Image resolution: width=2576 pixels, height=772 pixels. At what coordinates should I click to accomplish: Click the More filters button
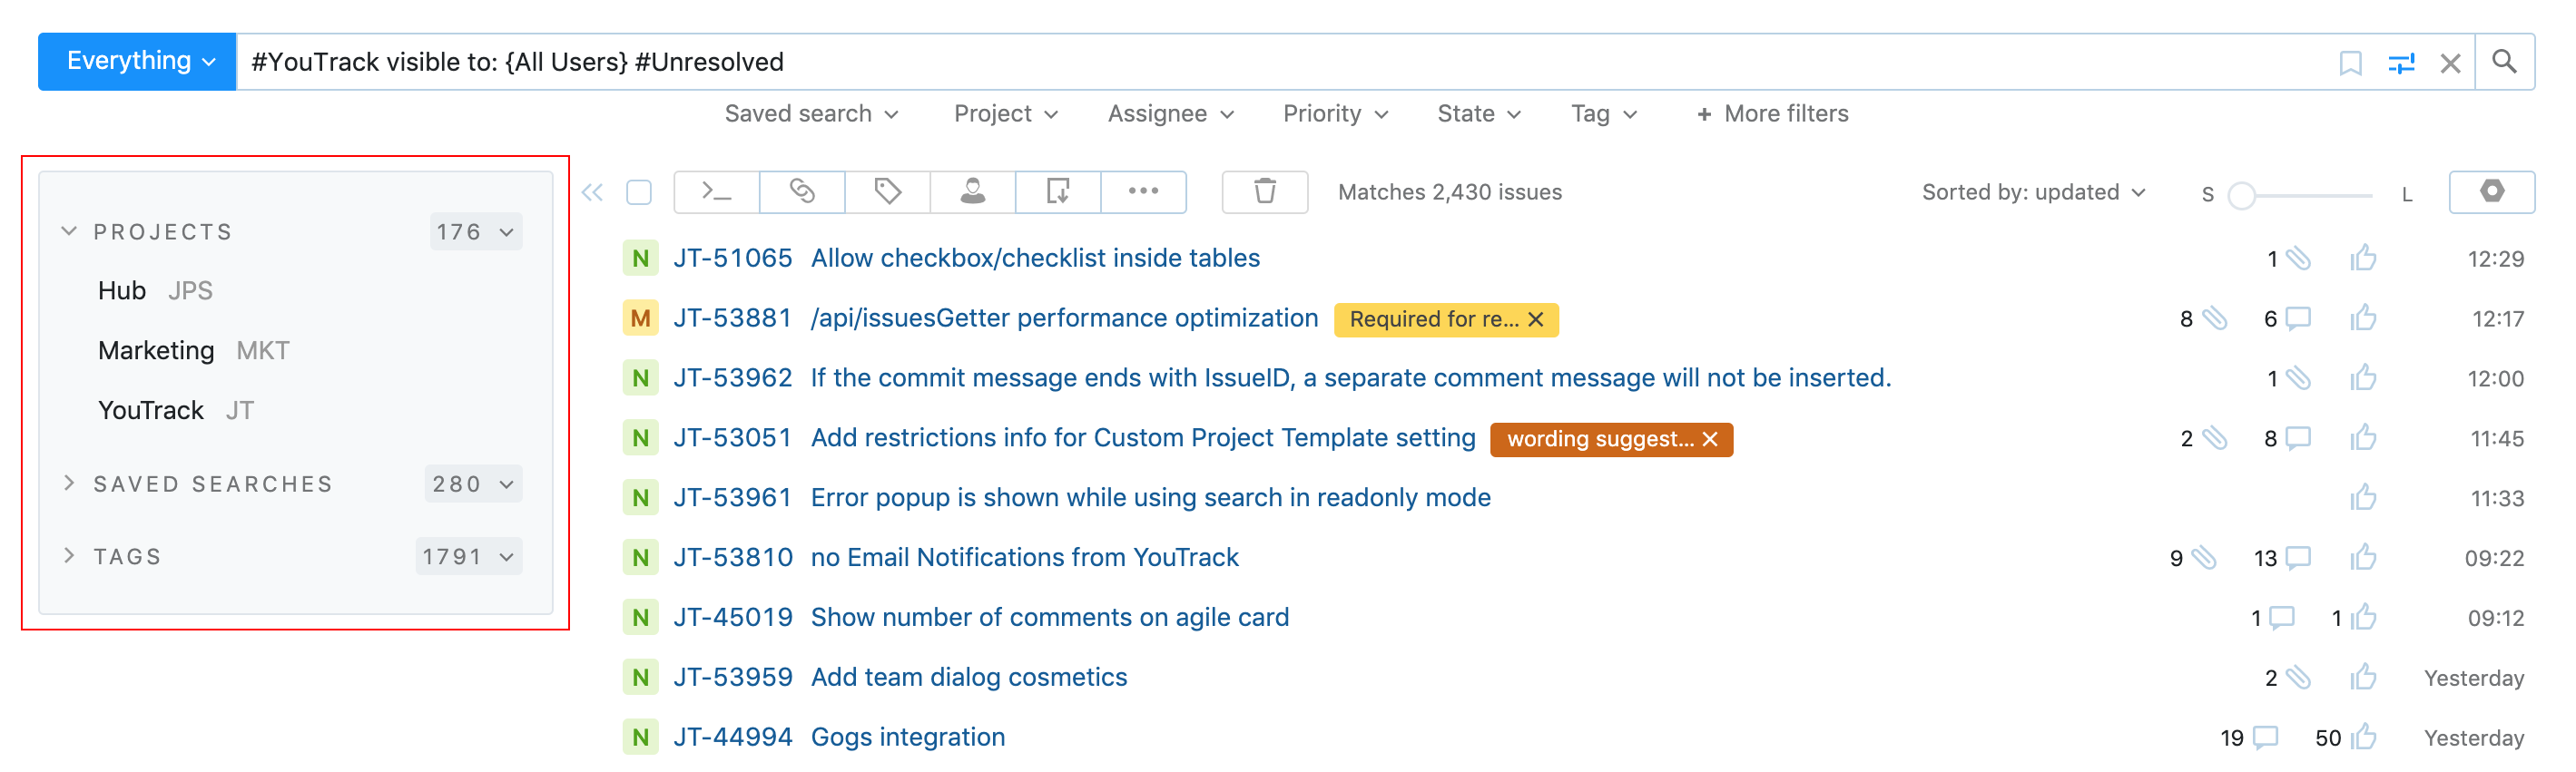pos(1772,114)
